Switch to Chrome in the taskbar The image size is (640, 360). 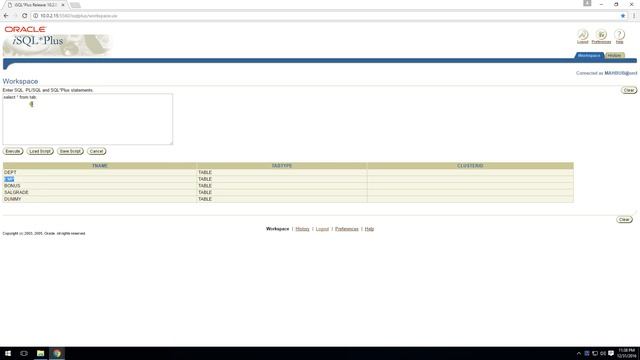(x=57, y=353)
